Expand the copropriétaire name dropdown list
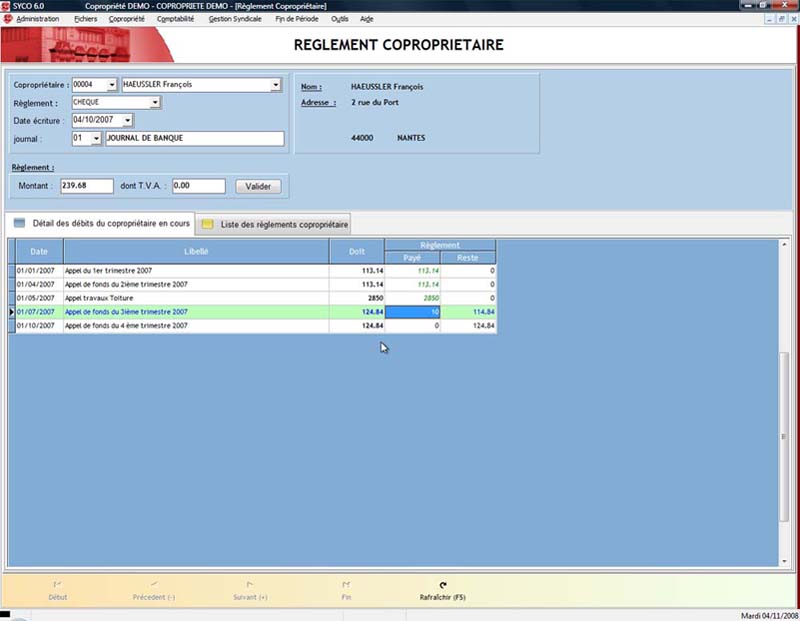The width and height of the screenshot is (800, 621). [x=276, y=85]
